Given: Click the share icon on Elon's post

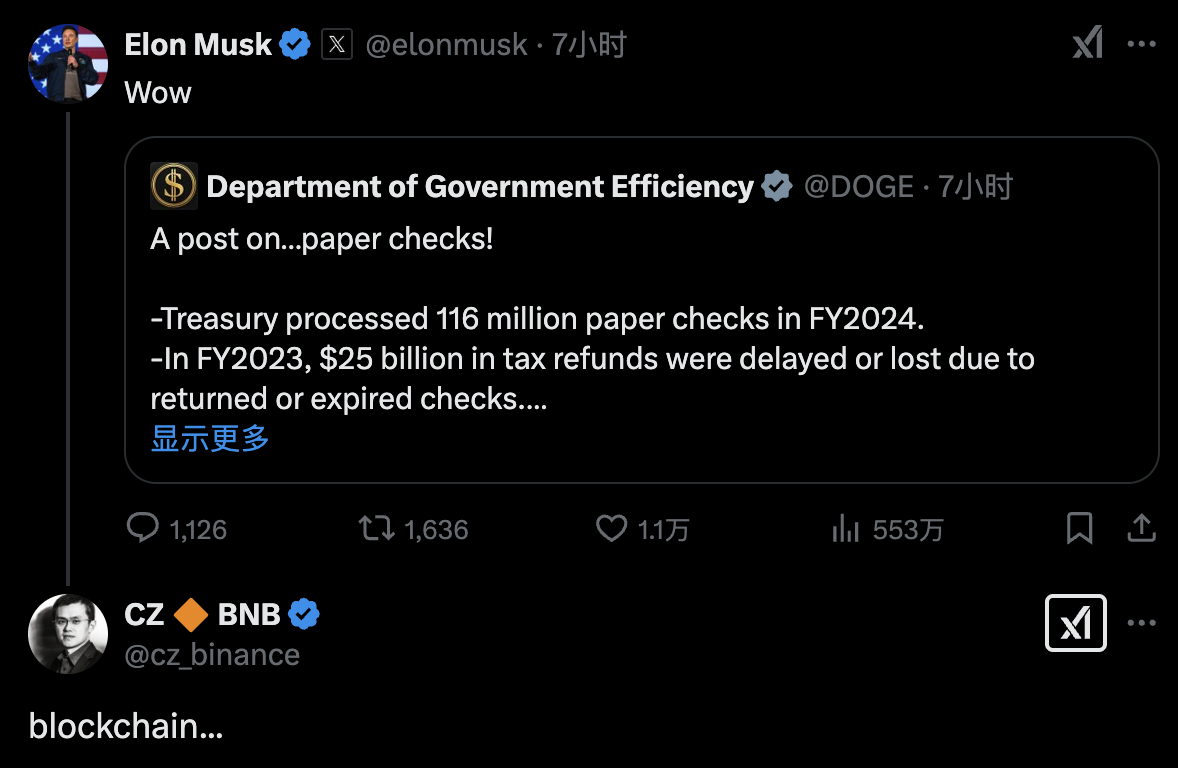Looking at the screenshot, I should [x=1141, y=528].
